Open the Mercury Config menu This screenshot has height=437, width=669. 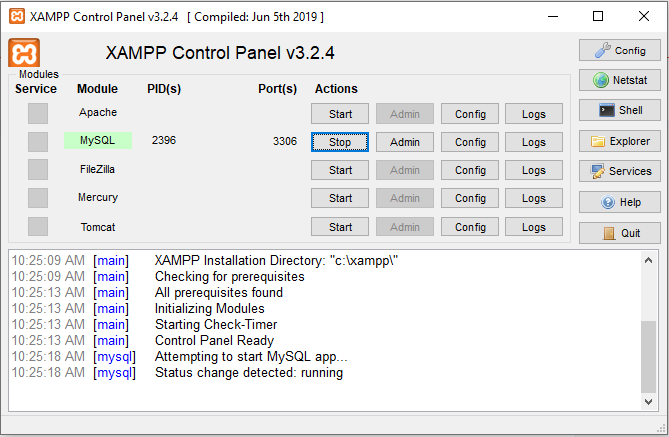click(470, 198)
